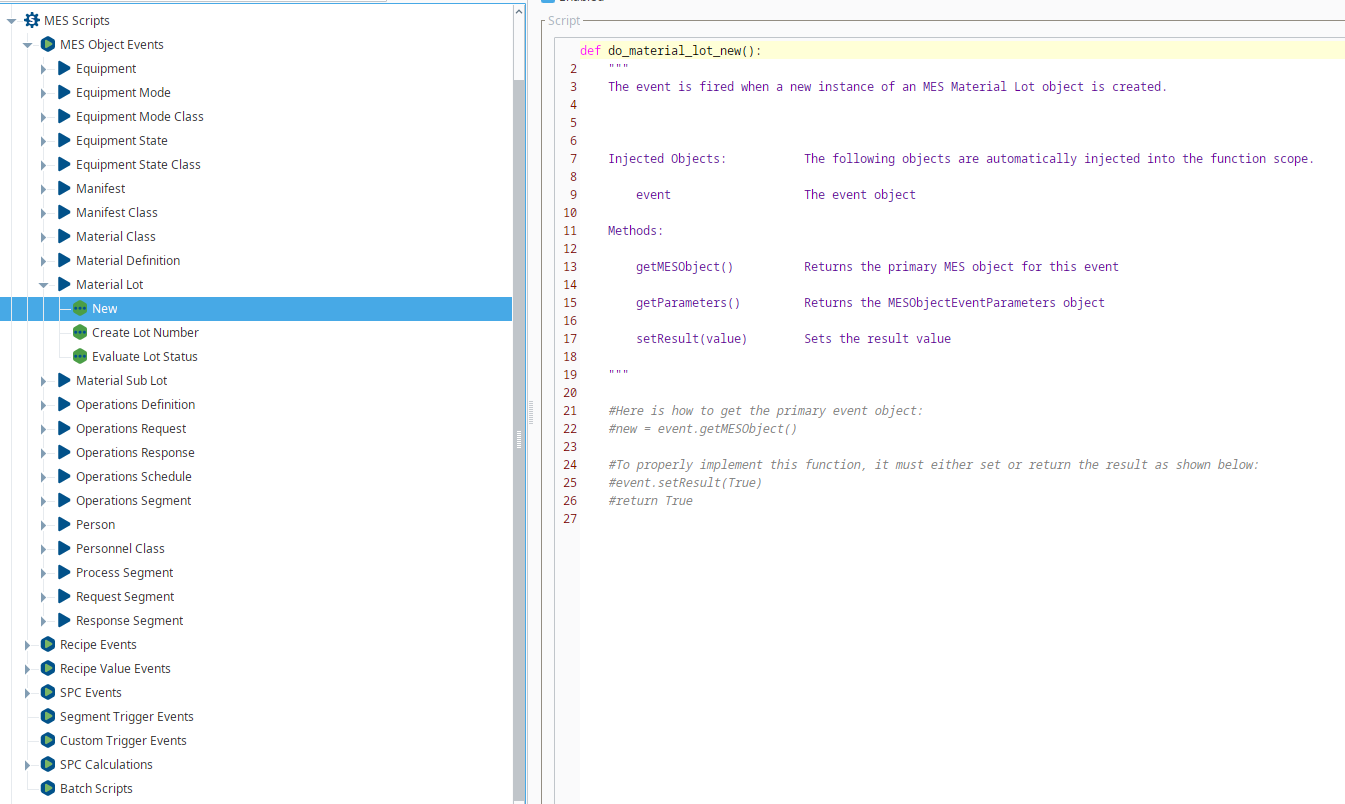The image size is (1345, 804).
Task: Select the Personnel Class tree item
Action: 120,548
